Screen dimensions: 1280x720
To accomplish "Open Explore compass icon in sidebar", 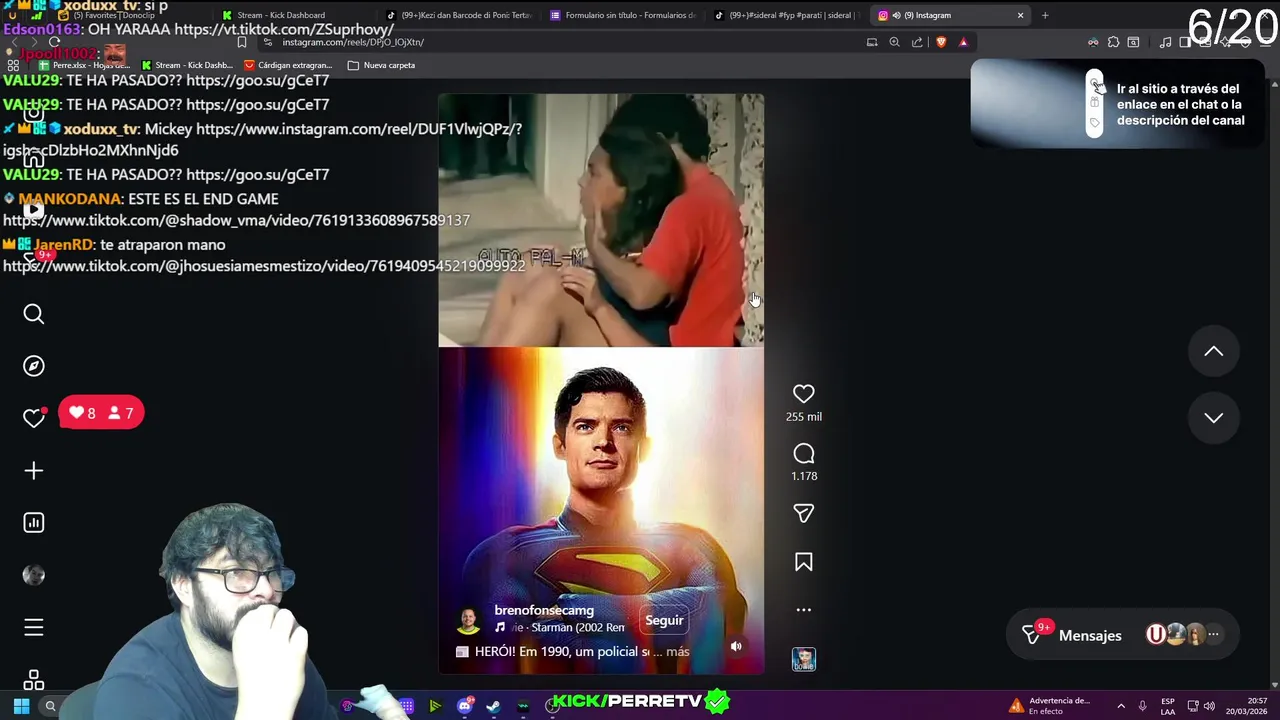I will click(x=34, y=366).
